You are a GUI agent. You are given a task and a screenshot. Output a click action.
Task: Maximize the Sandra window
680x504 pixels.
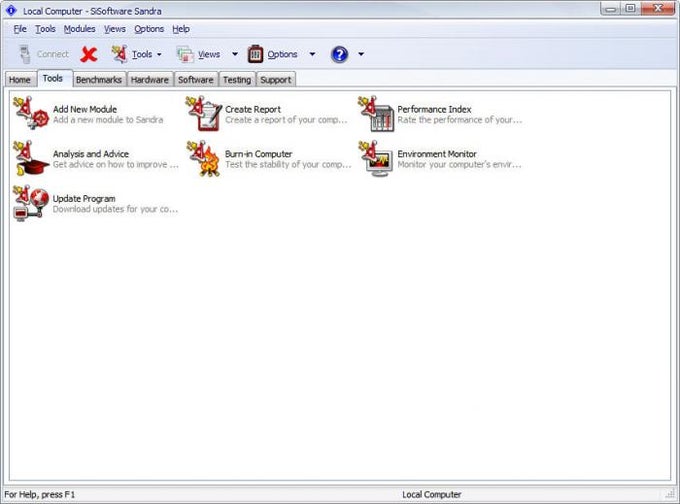(630, 9)
